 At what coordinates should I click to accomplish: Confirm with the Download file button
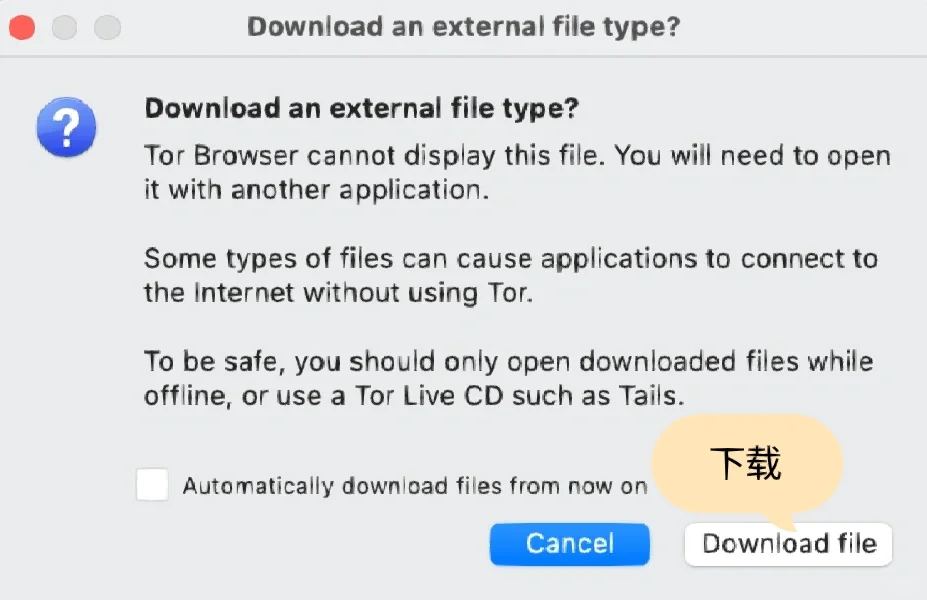tap(789, 544)
